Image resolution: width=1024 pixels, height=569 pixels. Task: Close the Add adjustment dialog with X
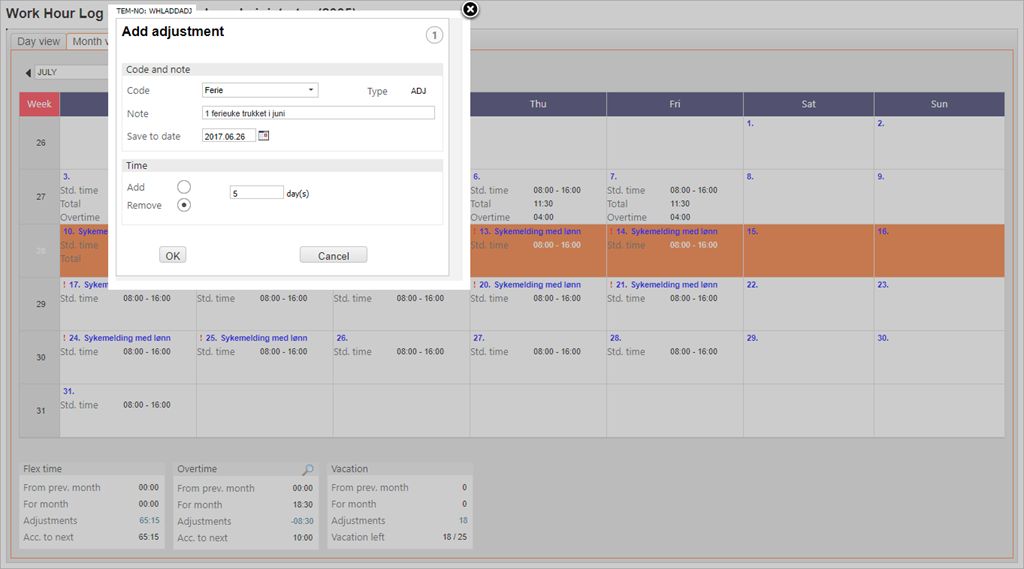[x=471, y=9]
